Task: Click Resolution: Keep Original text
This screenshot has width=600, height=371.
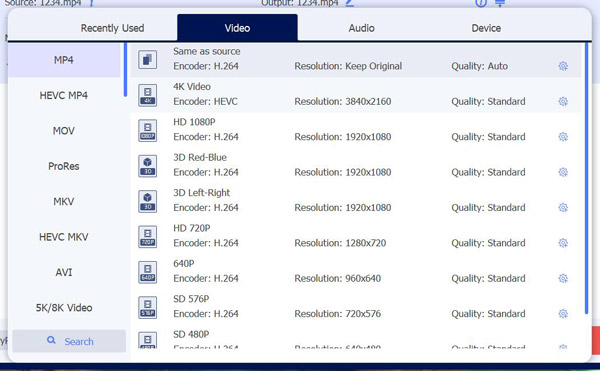Action: pyautogui.click(x=348, y=66)
